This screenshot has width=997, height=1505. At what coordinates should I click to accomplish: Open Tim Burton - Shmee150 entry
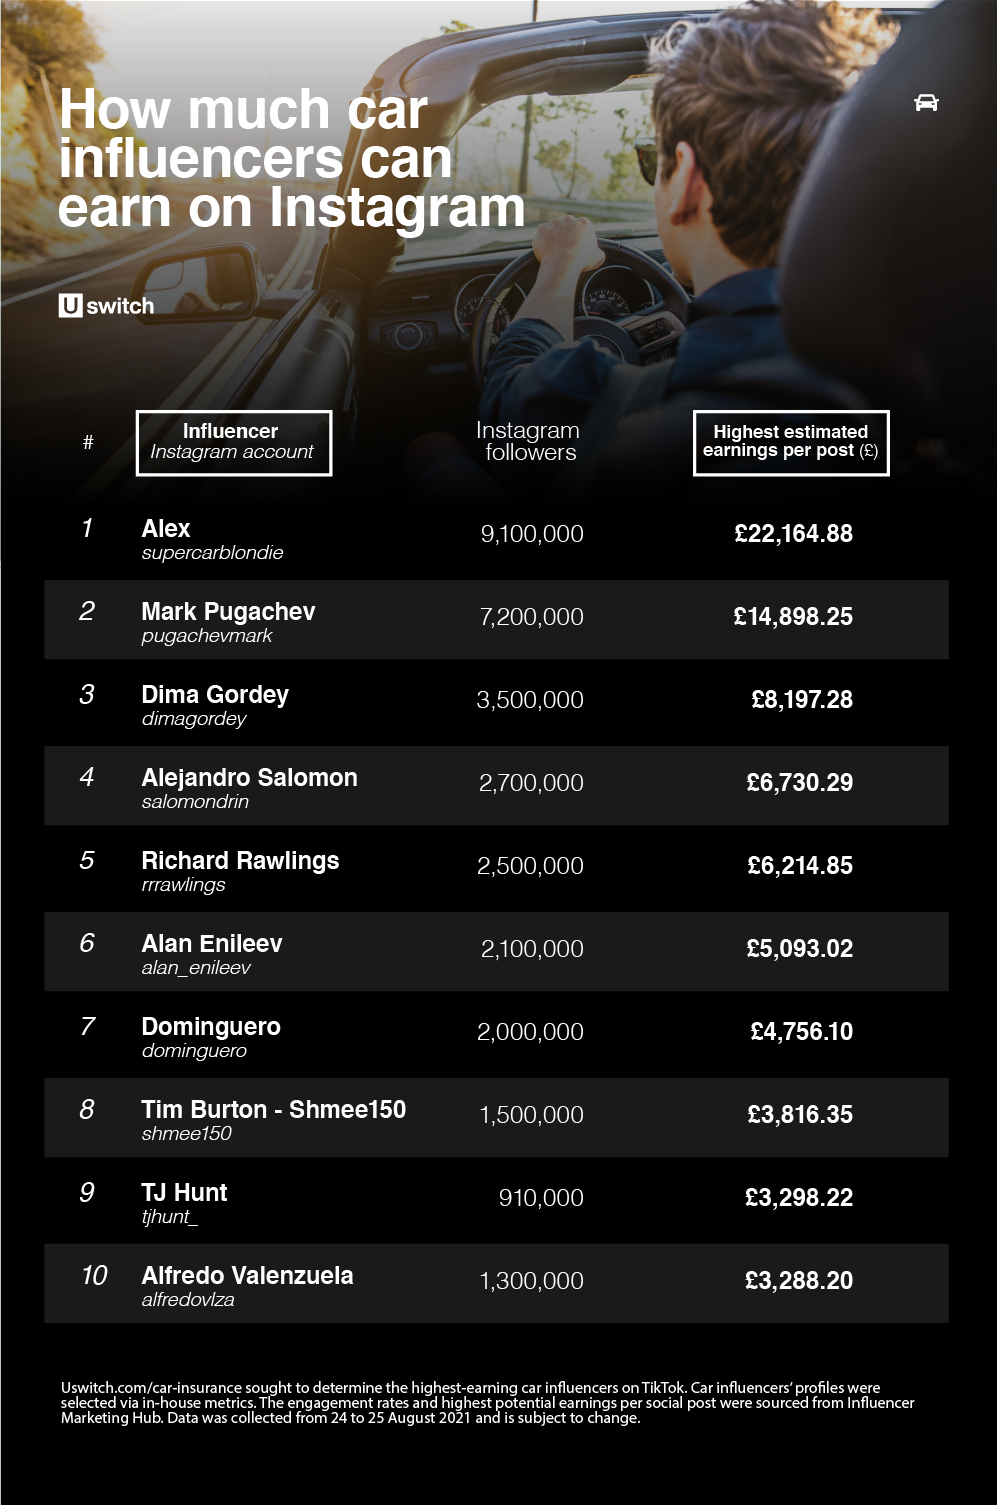[273, 1109]
